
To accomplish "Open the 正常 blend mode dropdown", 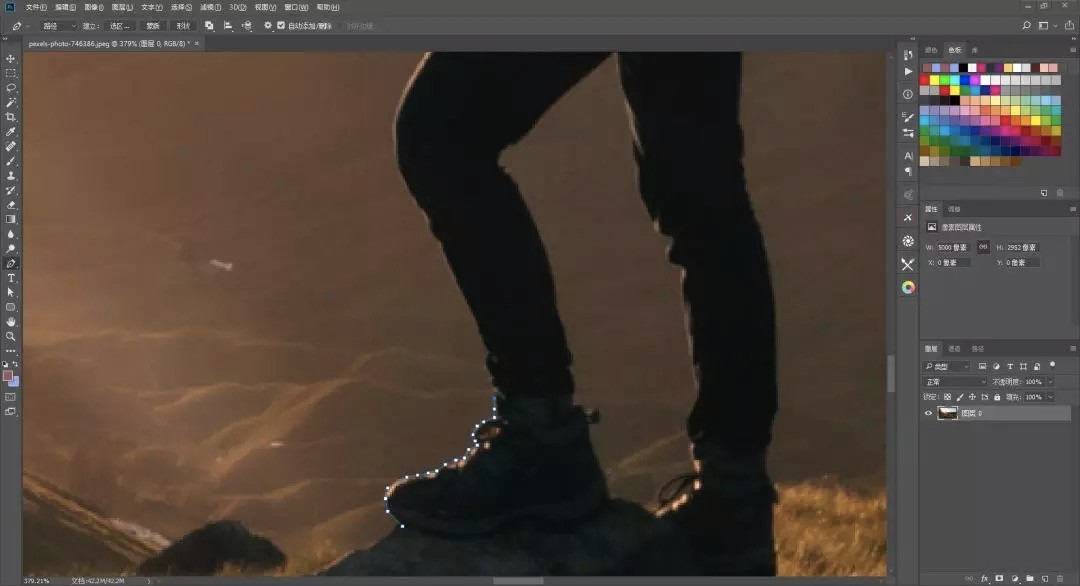I will (953, 381).
